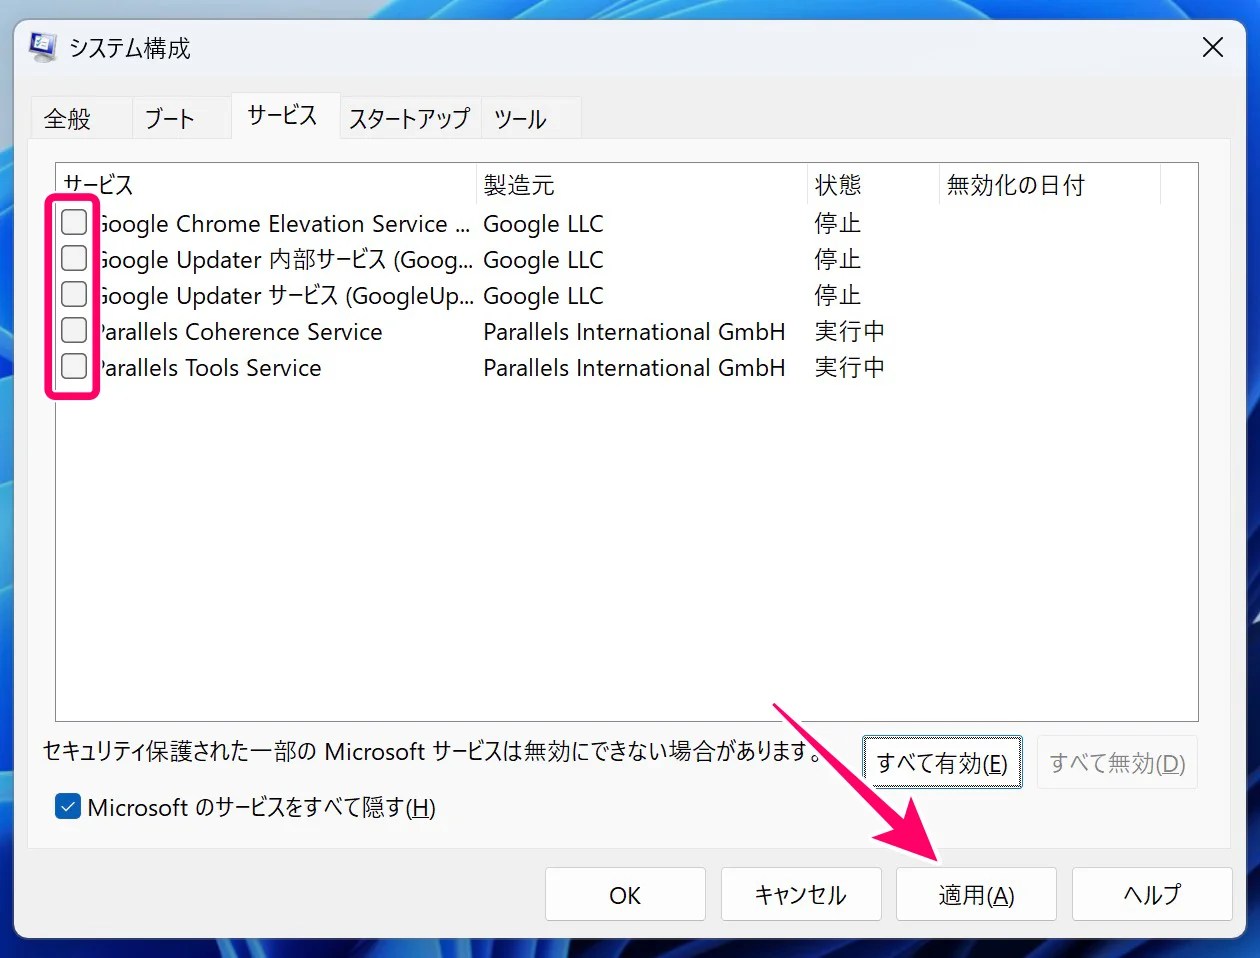This screenshot has height=958, width=1260.
Task: Switch to the 全般 tab
Action: (x=66, y=118)
